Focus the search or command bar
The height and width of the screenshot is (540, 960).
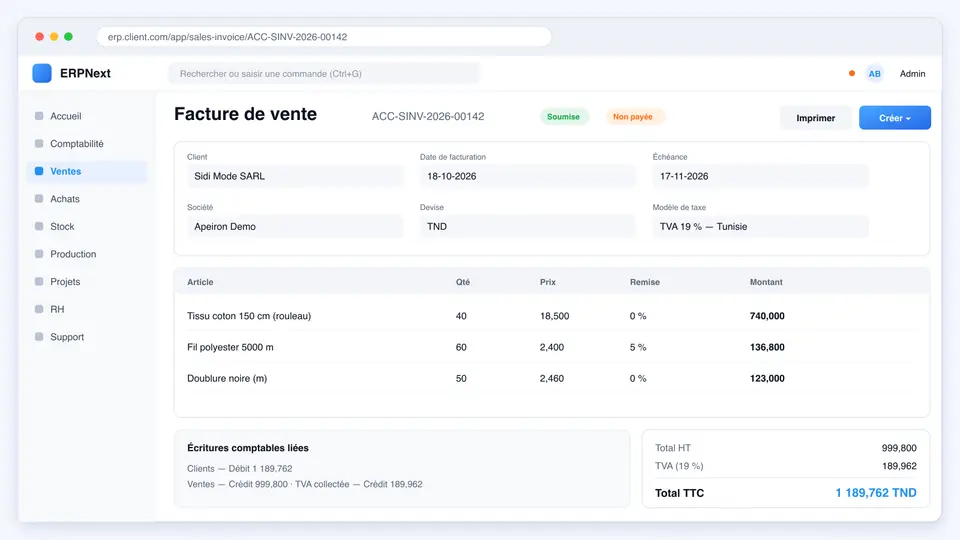pyautogui.click(x=324, y=73)
